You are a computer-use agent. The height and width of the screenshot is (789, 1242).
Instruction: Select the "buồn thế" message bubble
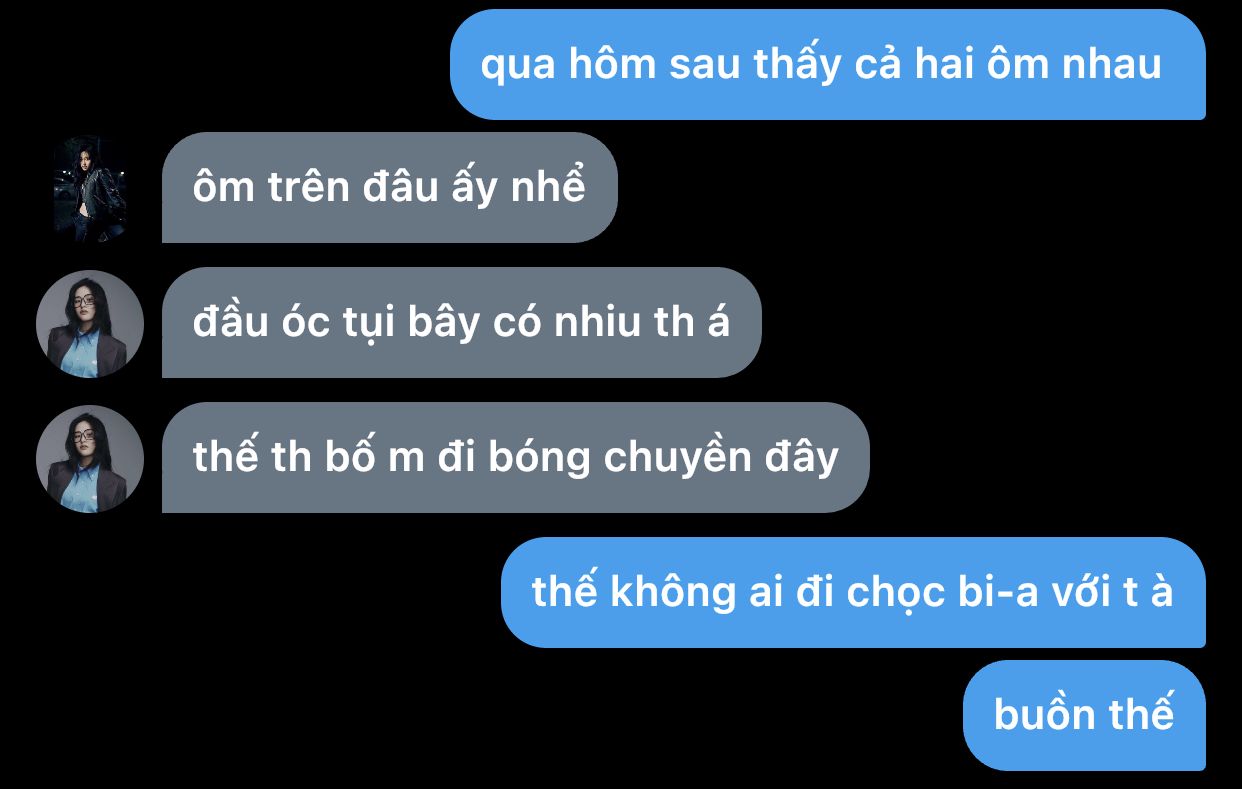1084,715
